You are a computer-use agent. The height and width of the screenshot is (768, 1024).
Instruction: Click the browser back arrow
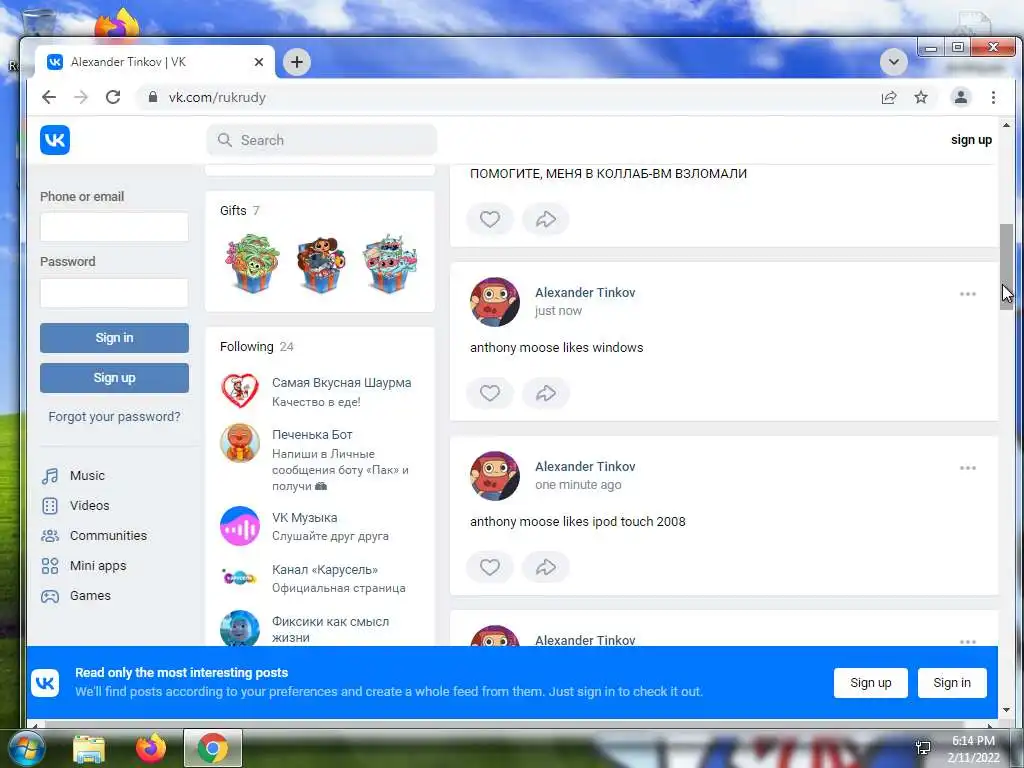coord(49,97)
